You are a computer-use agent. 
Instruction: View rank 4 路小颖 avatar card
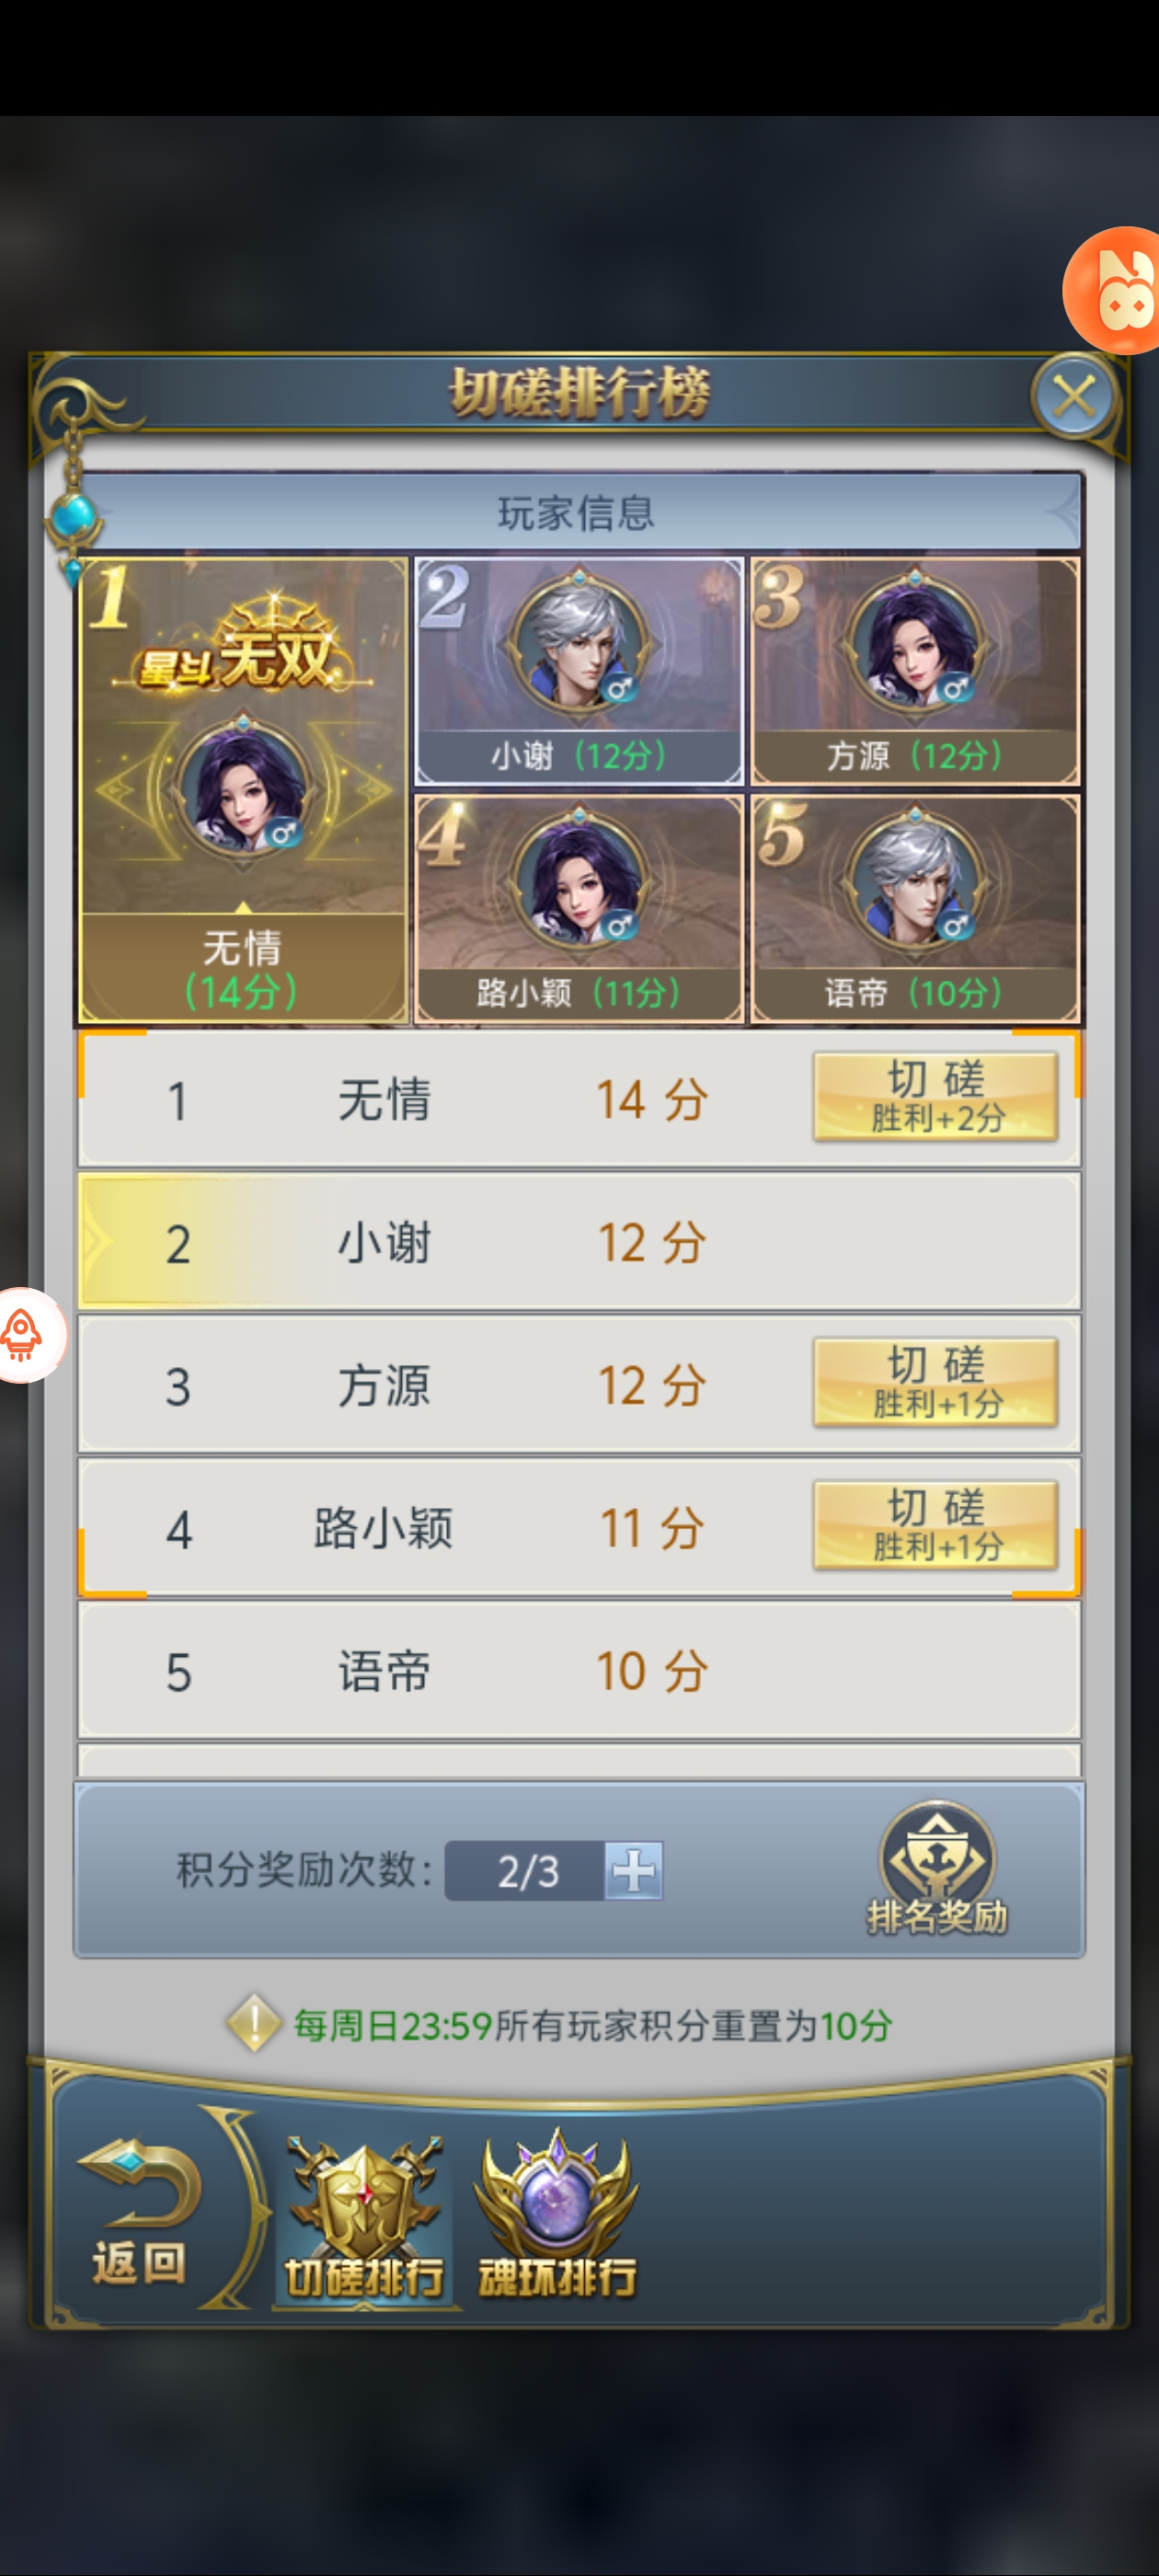tap(579, 908)
